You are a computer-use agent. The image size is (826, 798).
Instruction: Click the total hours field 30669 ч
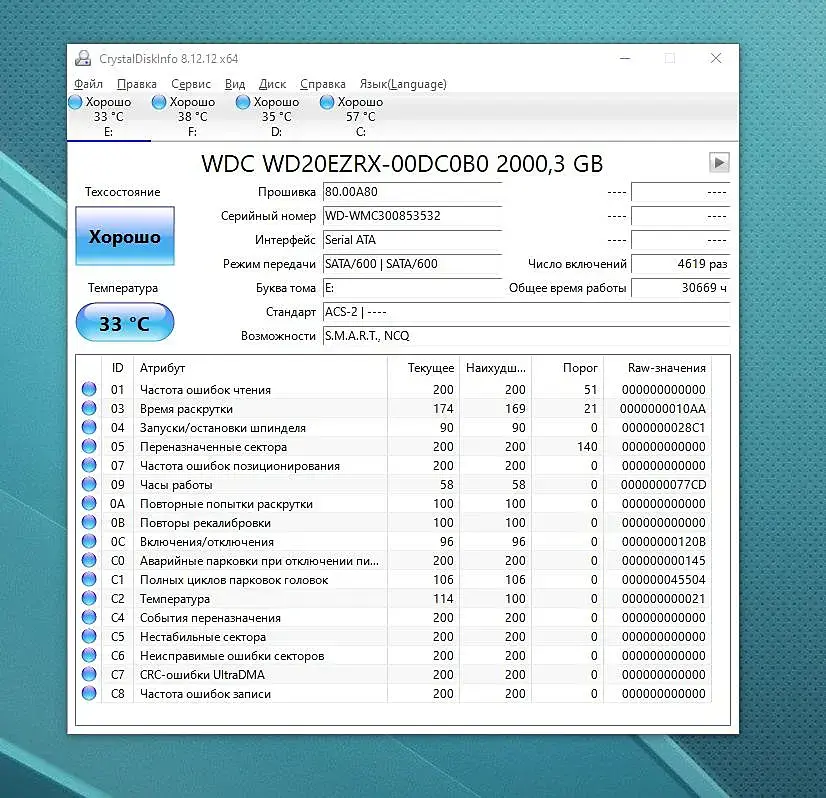coord(681,288)
